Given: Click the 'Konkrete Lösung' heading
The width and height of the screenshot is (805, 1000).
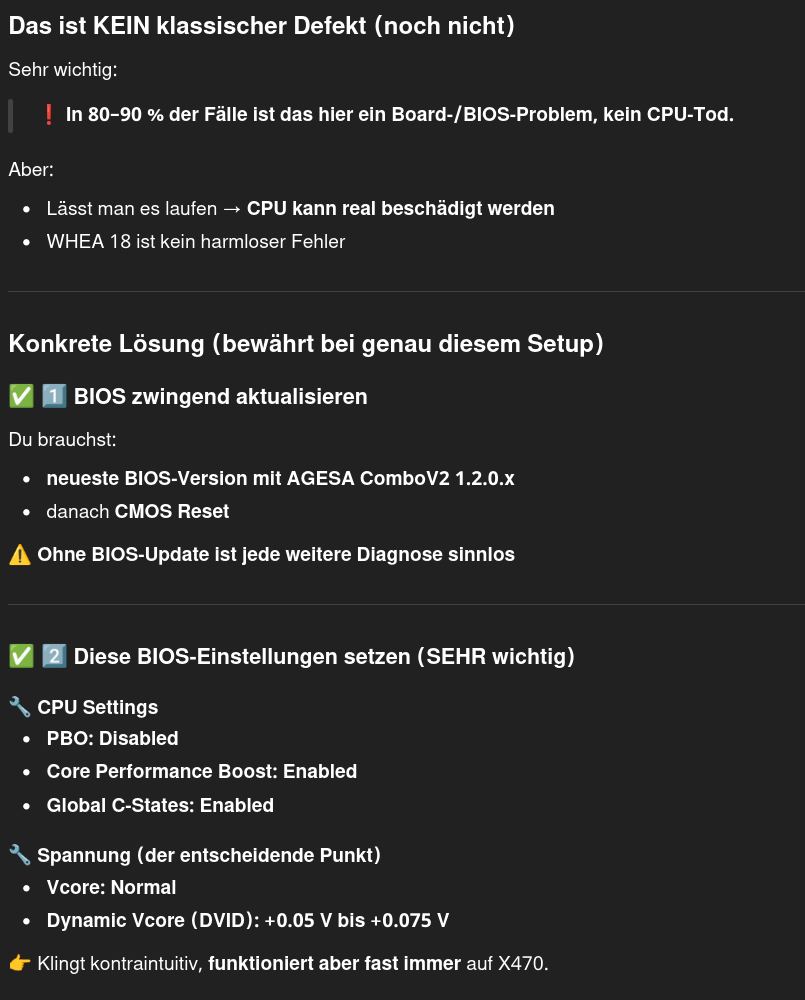Looking at the screenshot, I should (x=305, y=344).
